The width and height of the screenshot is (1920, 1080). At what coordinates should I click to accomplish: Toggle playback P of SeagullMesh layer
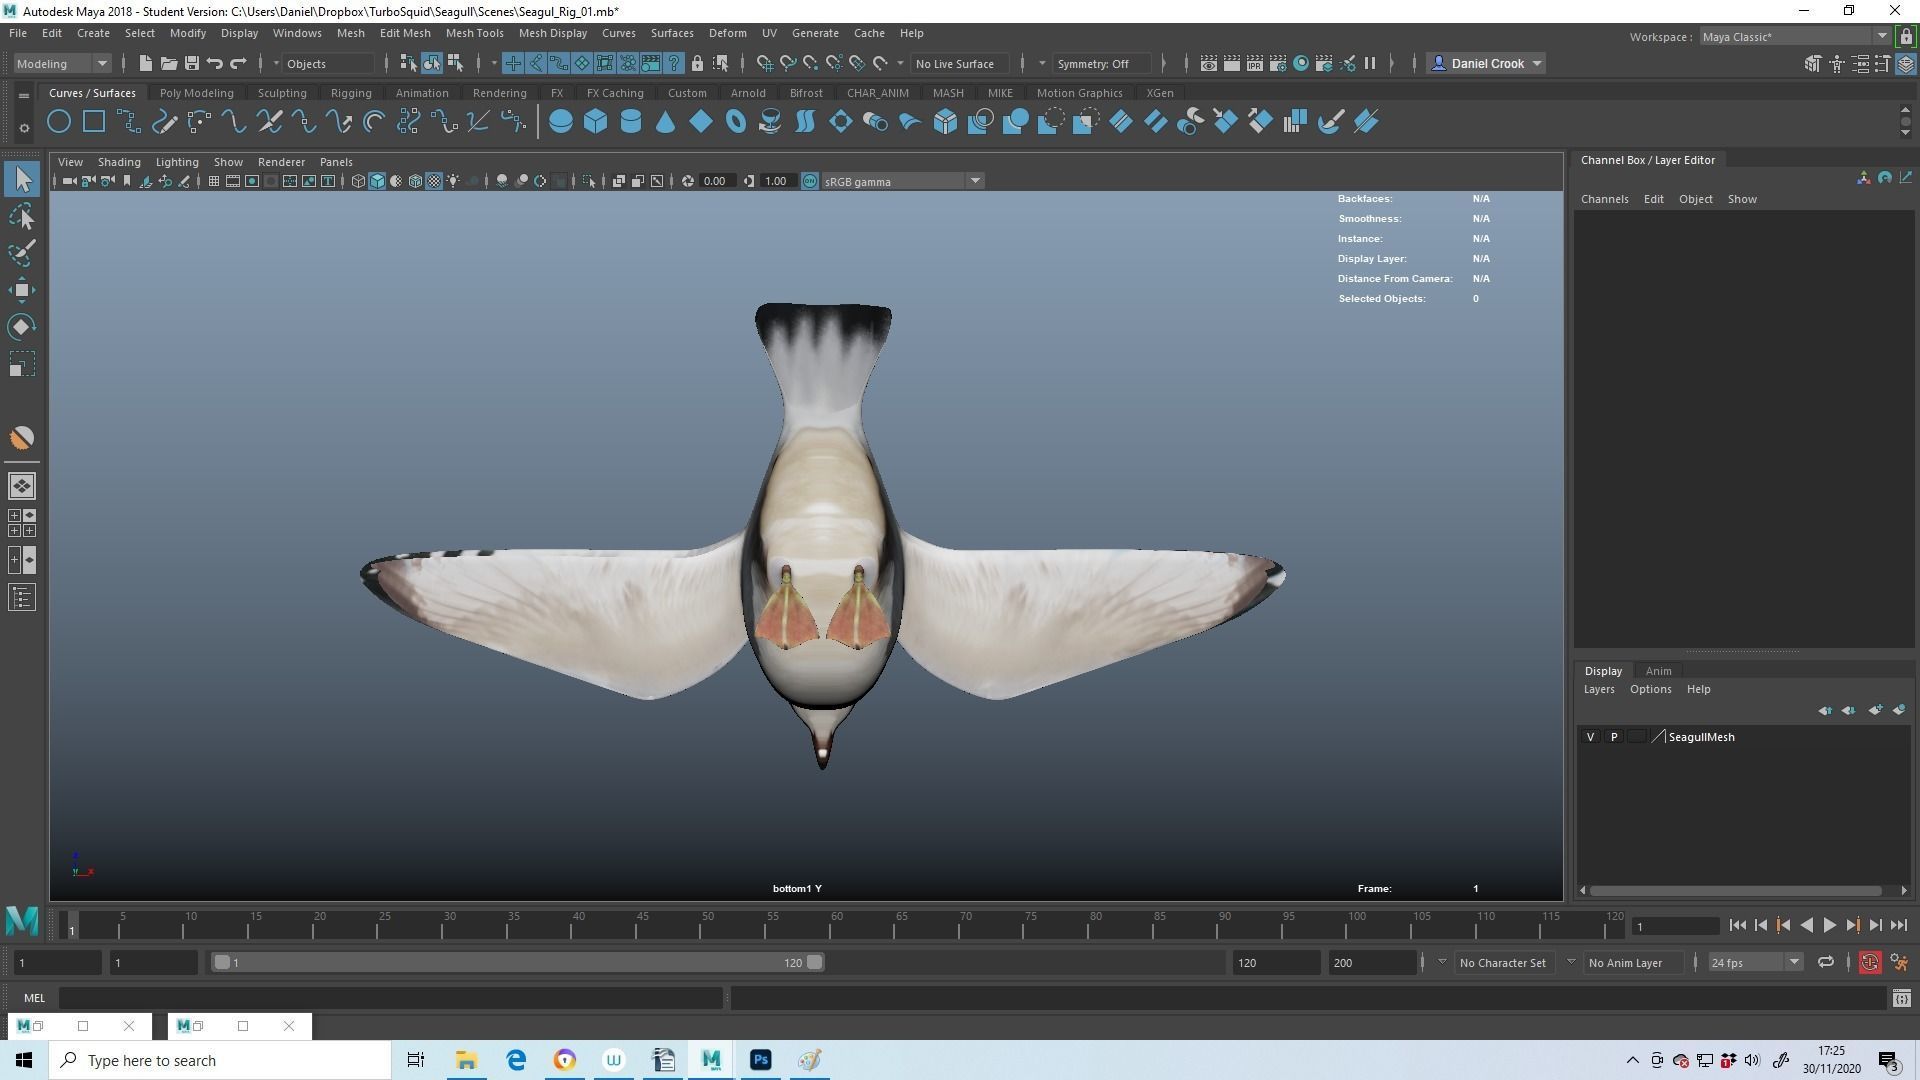(x=1613, y=737)
